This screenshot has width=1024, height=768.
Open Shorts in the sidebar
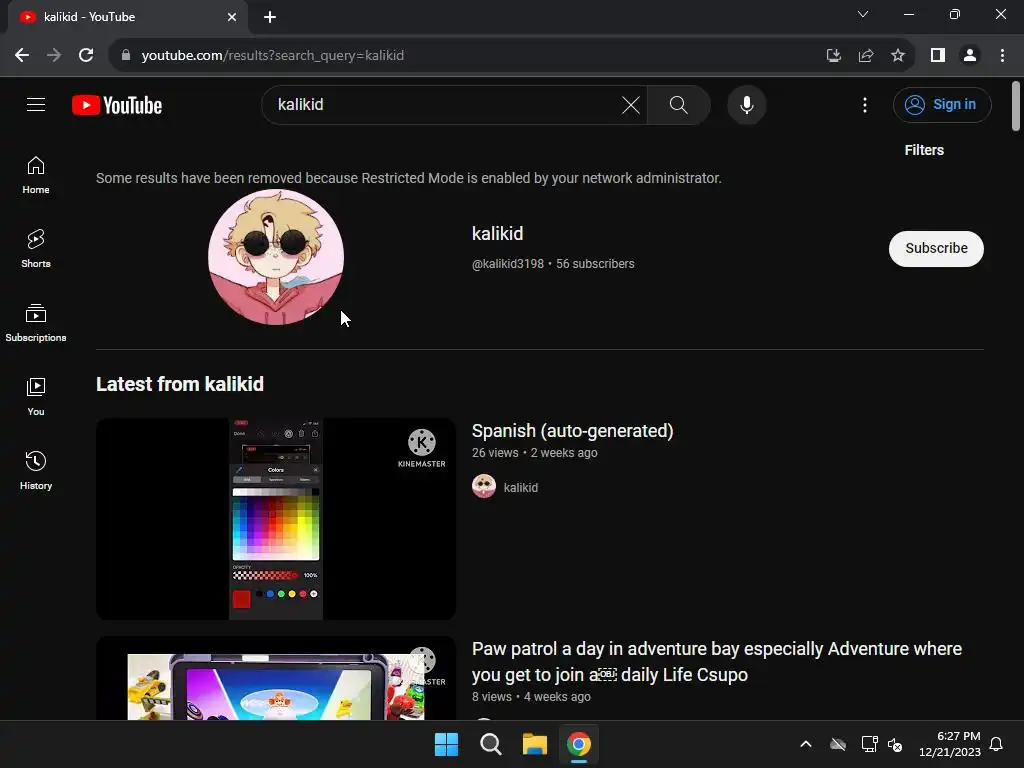pos(36,249)
